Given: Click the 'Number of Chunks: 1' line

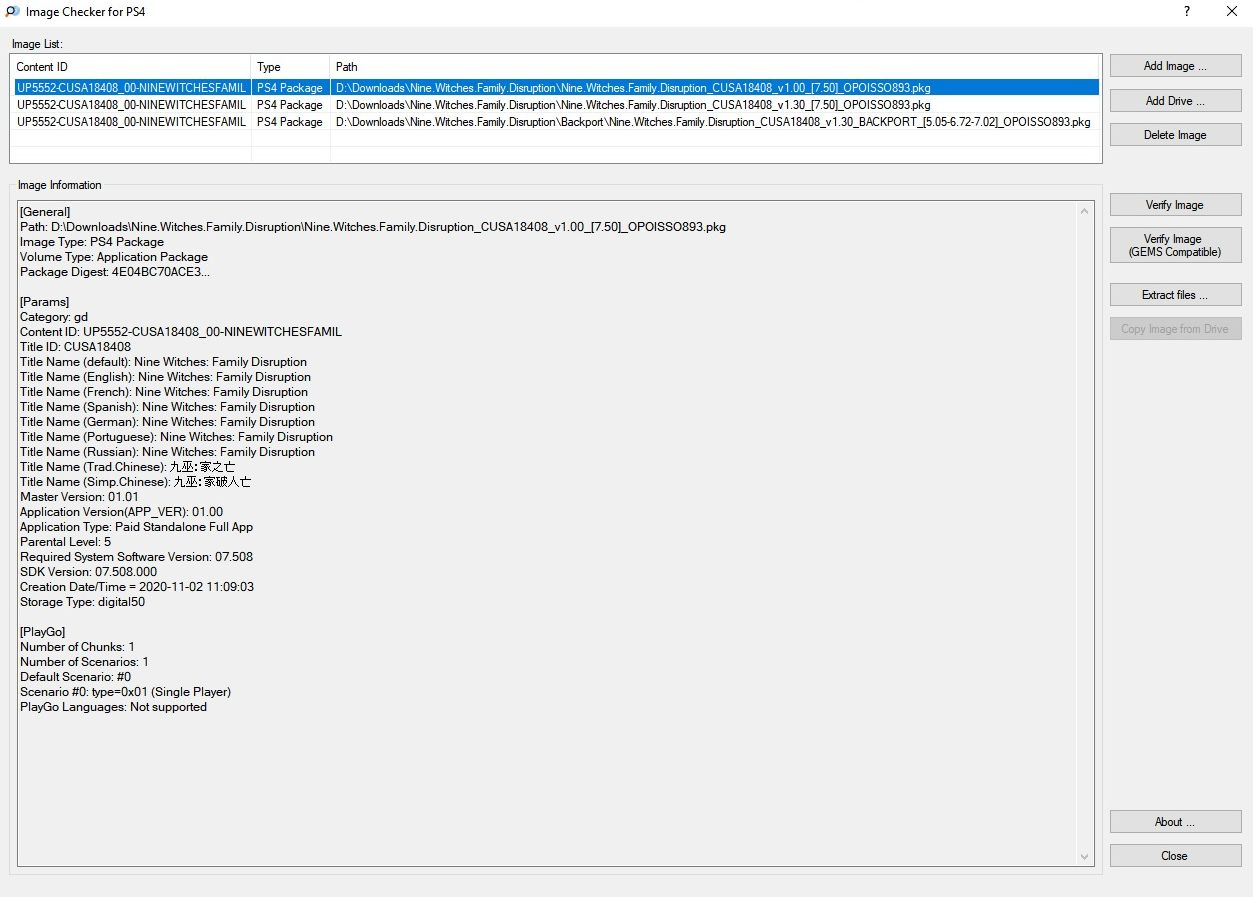Looking at the screenshot, I should pyautogui.click(x=77, y=647).
